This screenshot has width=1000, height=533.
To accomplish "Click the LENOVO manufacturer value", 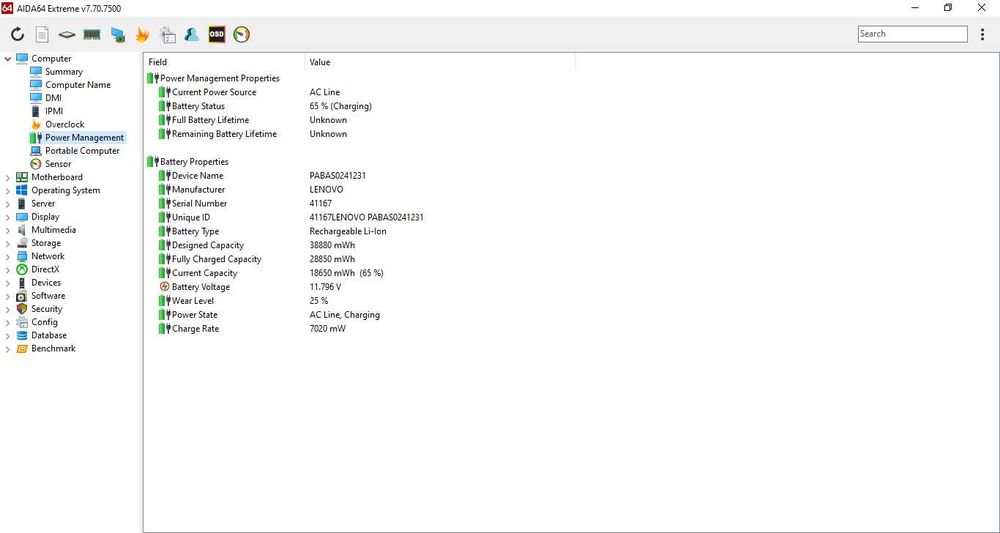I will pyautogui.click(x=327, y=190).
